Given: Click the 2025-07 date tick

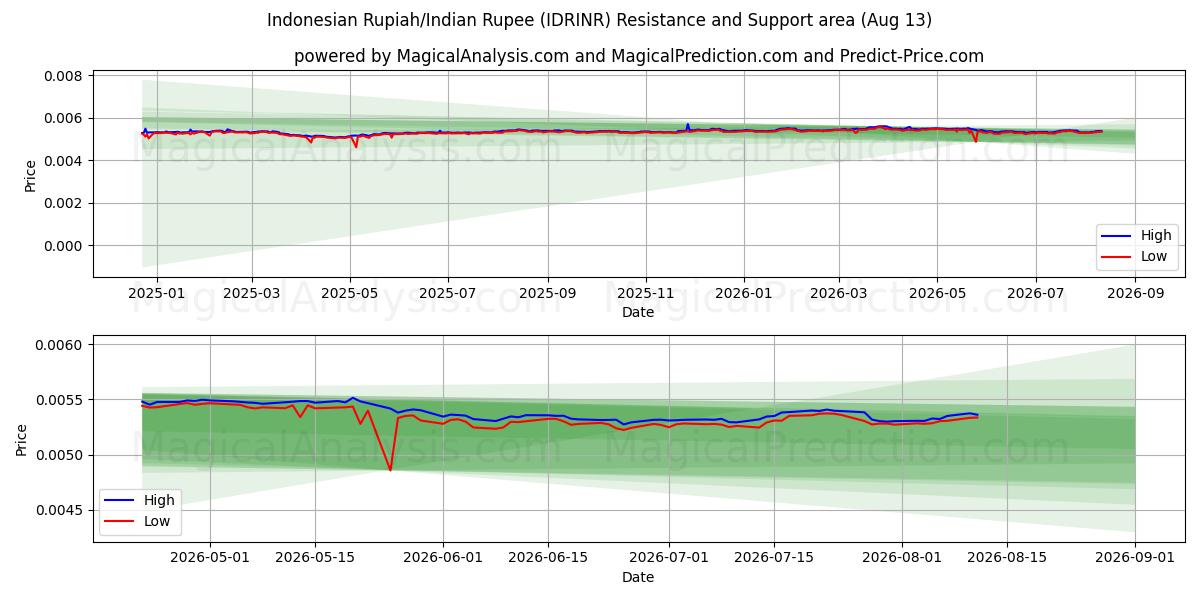Looking at the screenshot, I should [447, 294].
